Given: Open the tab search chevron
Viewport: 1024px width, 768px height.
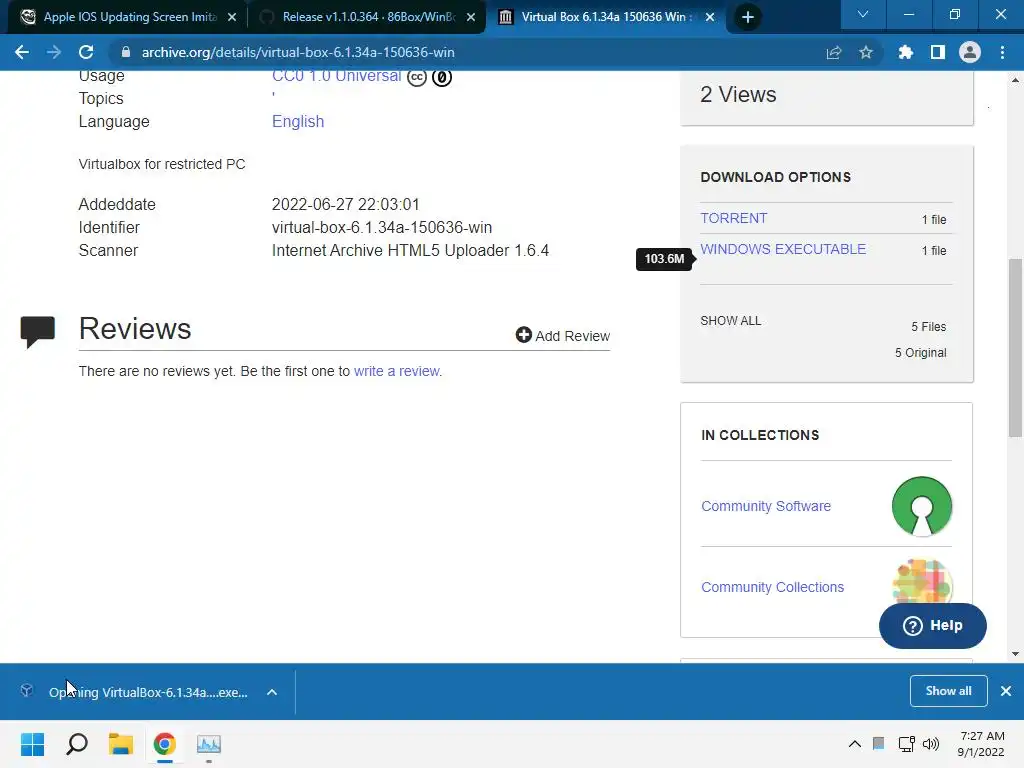Looking at the screenshot, I should (863, 14).
